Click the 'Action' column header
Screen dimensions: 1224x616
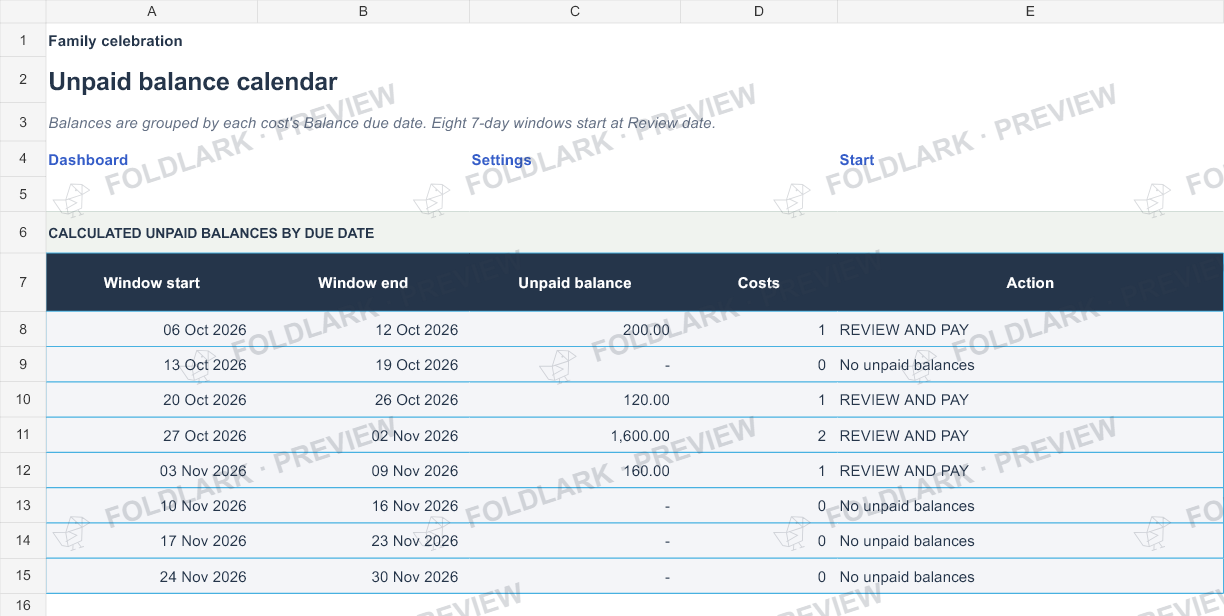click(1030, 283)
